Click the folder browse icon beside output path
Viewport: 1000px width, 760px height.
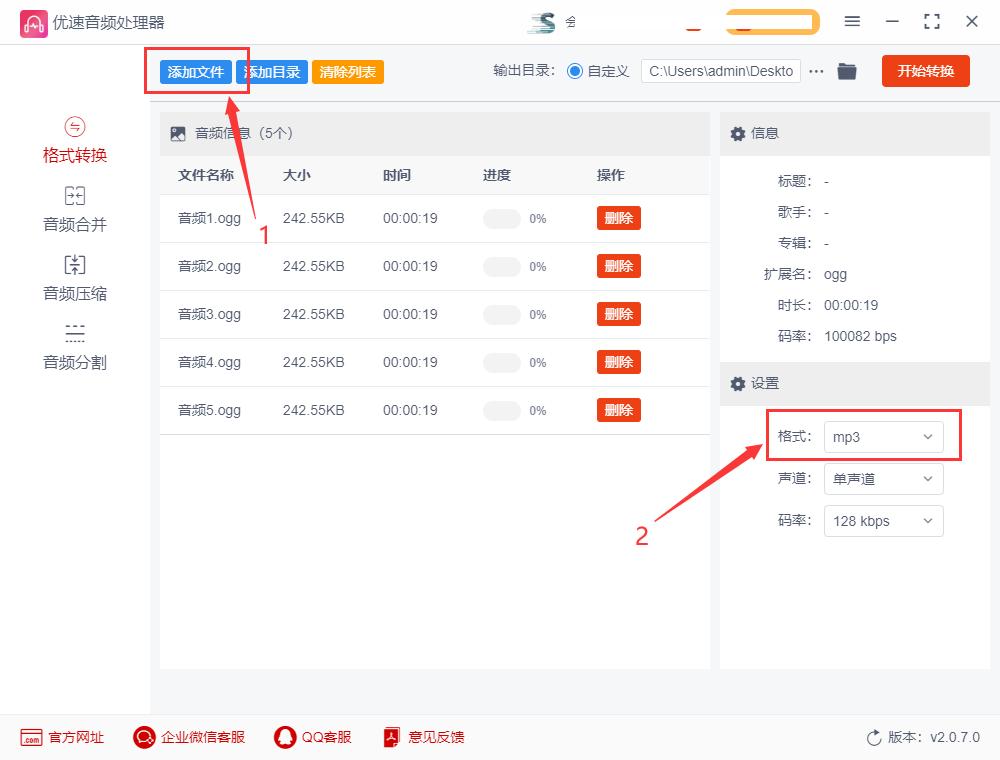[x=847, y=70]
